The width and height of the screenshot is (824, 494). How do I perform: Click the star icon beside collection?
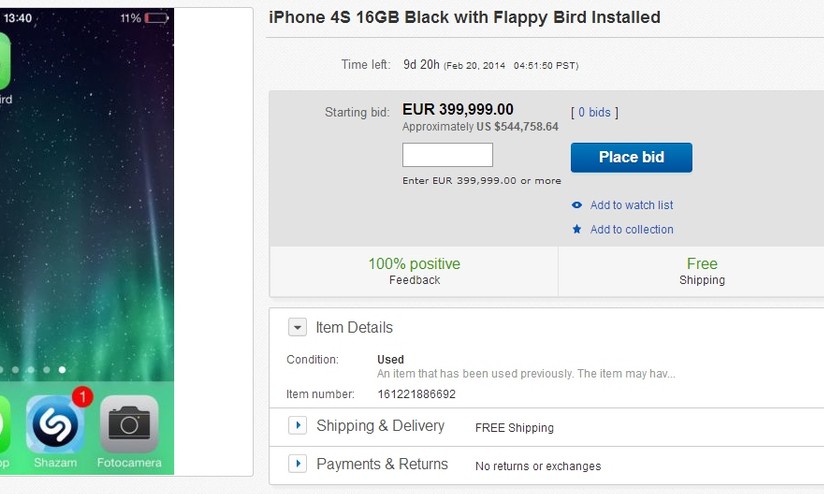[x=577, y=229]
